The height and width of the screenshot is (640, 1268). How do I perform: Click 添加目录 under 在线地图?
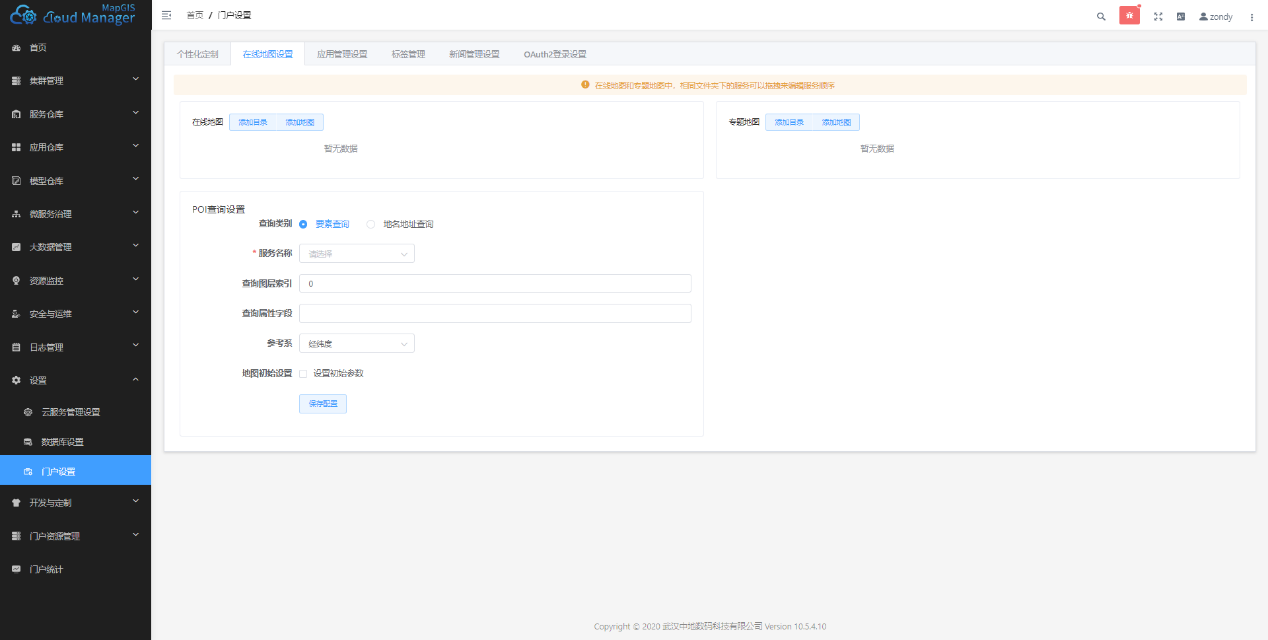(x=253, y=122)
